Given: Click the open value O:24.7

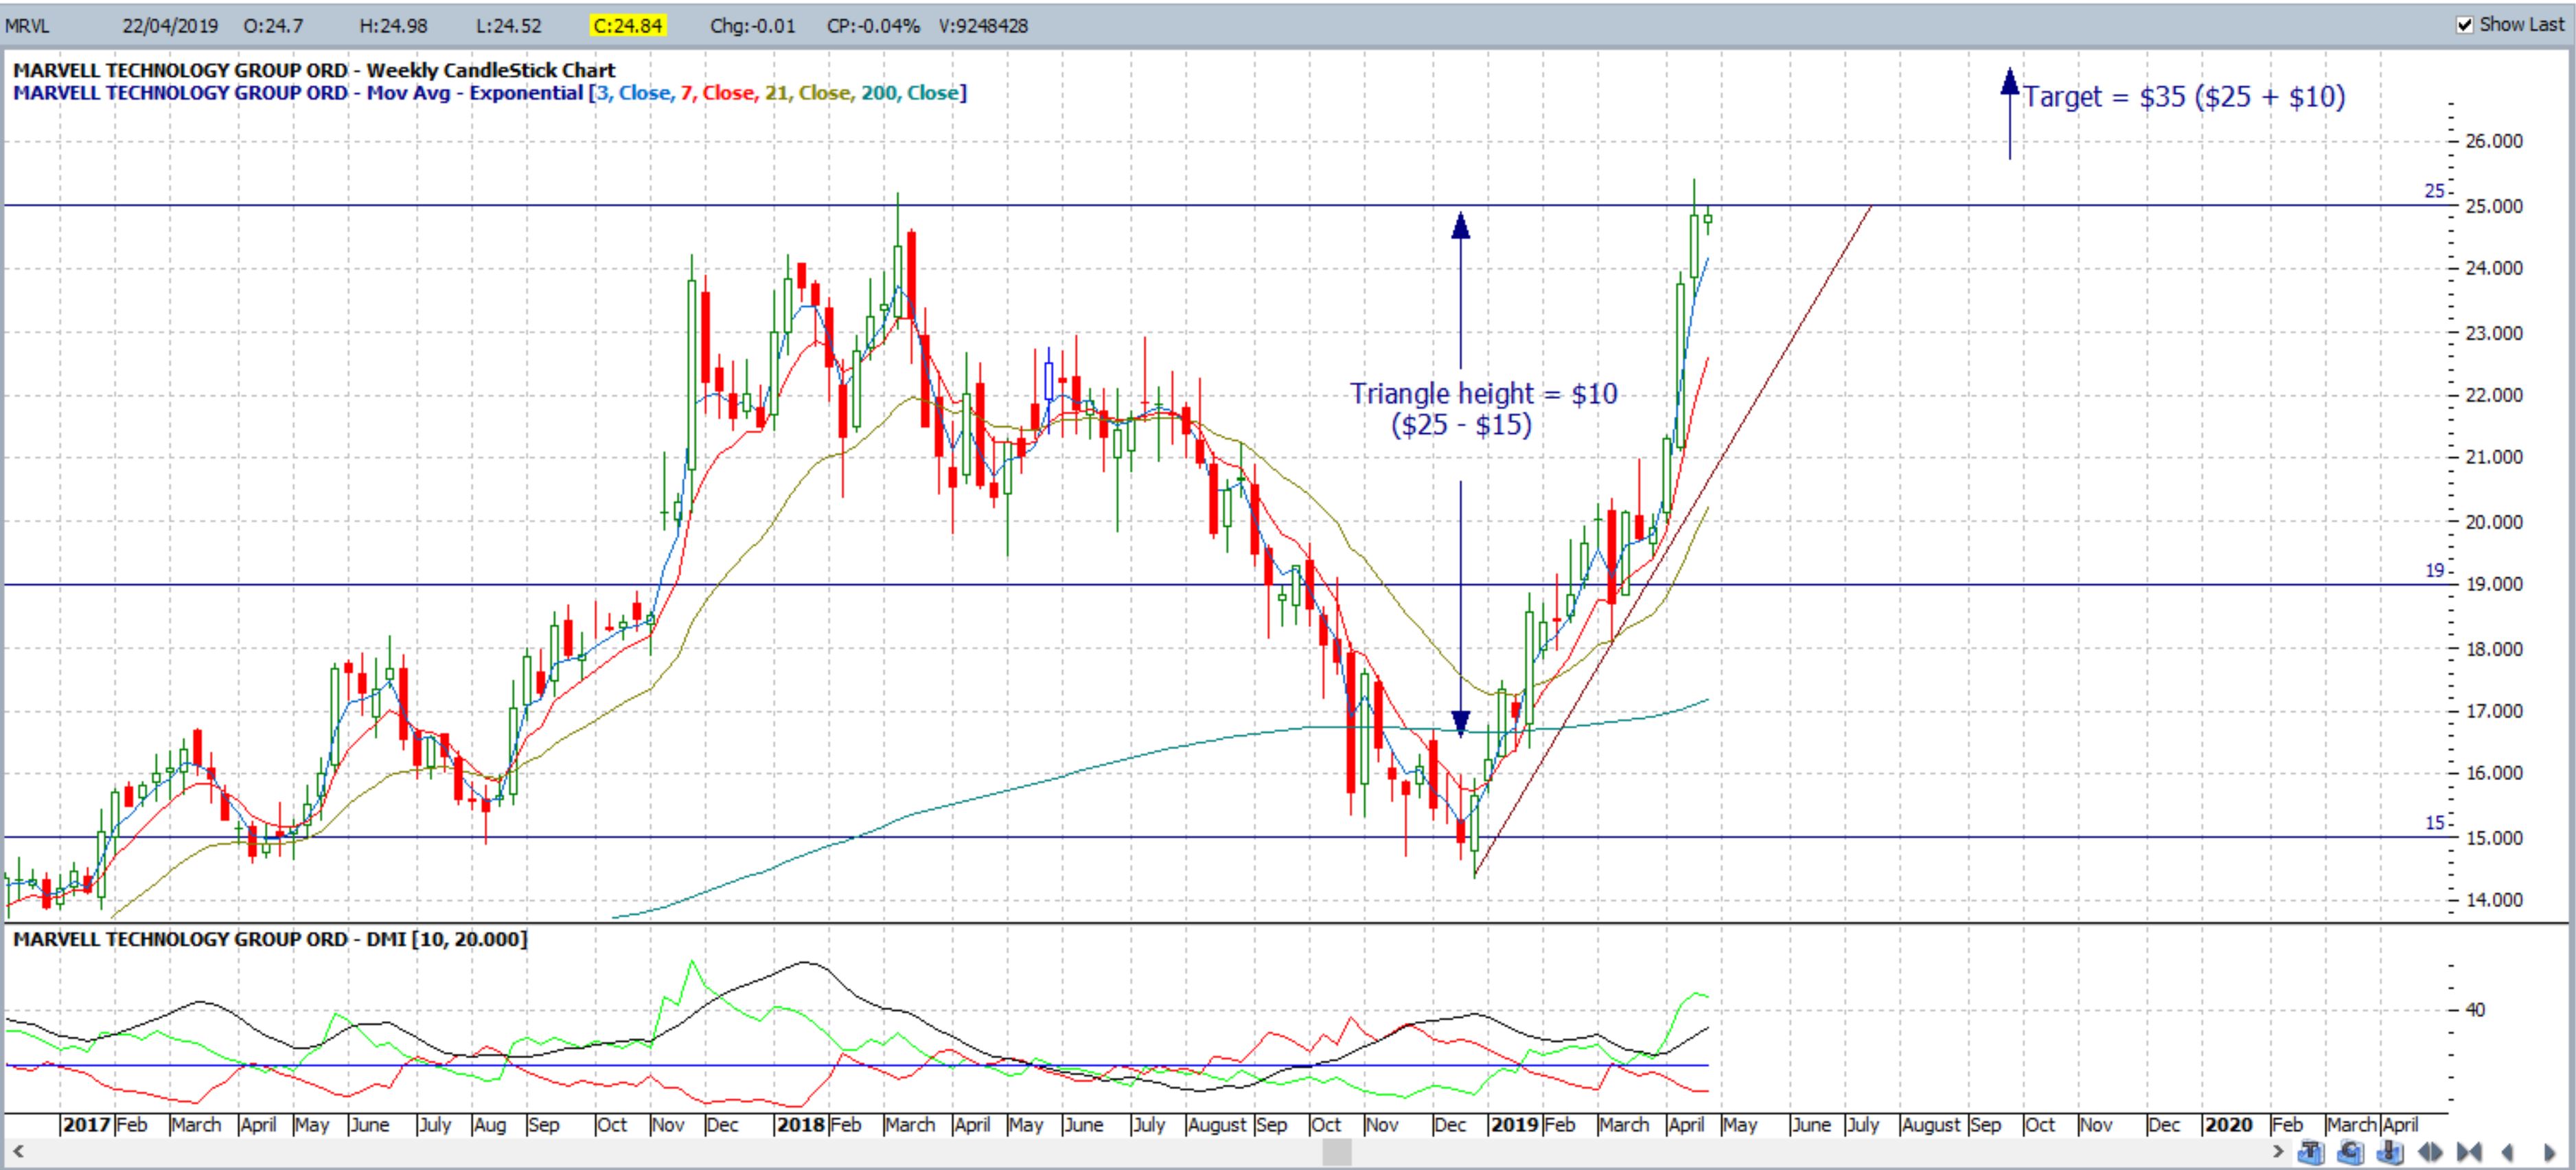Looking at the screenshot, I should pyautogui.click(x=273, y=26).
